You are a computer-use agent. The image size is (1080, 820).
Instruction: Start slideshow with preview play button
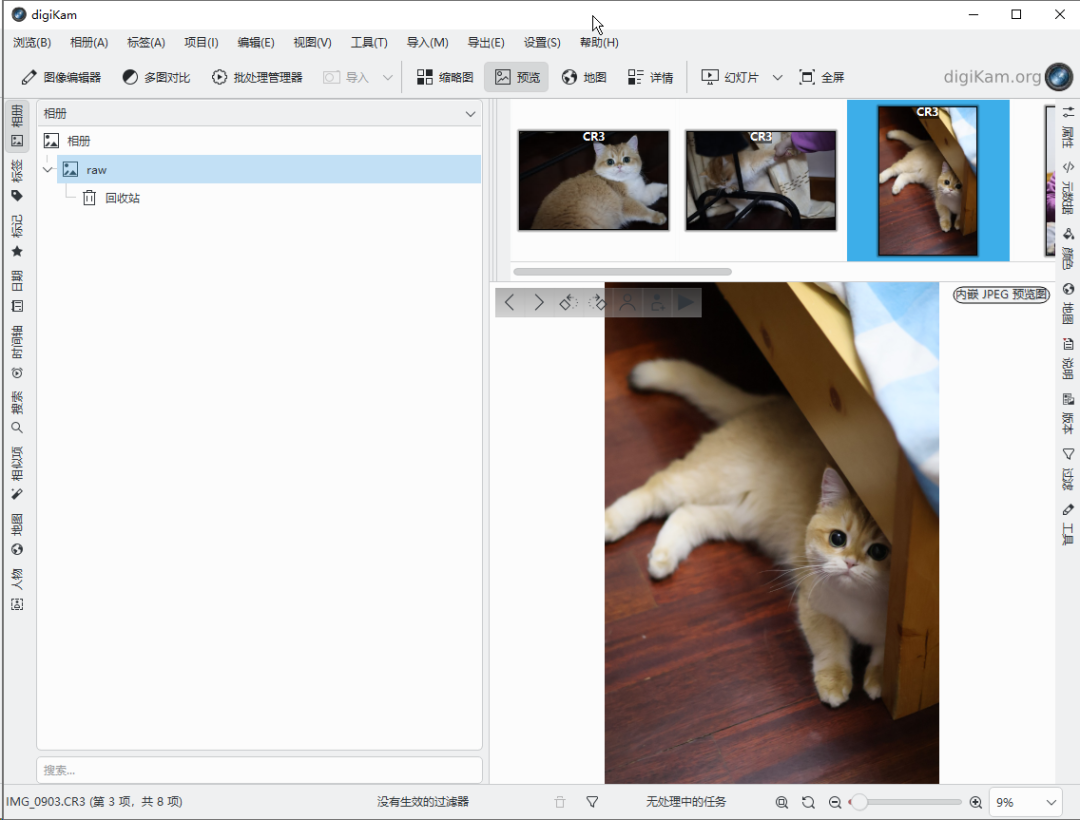pos(686,302)
